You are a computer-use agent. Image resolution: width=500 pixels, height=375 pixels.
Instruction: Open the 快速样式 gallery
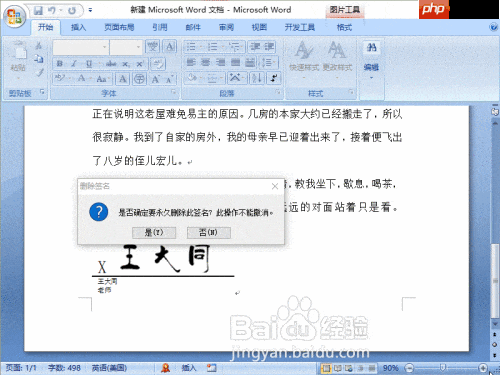click(x=304, y=59)
